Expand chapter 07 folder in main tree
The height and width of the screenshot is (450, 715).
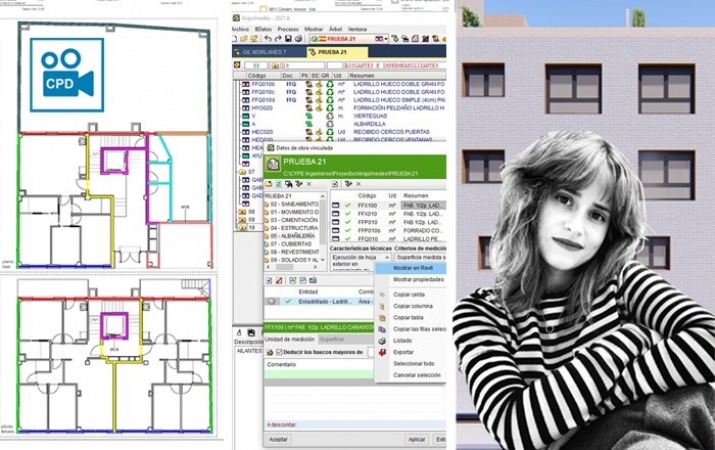[x=242, y=172]
